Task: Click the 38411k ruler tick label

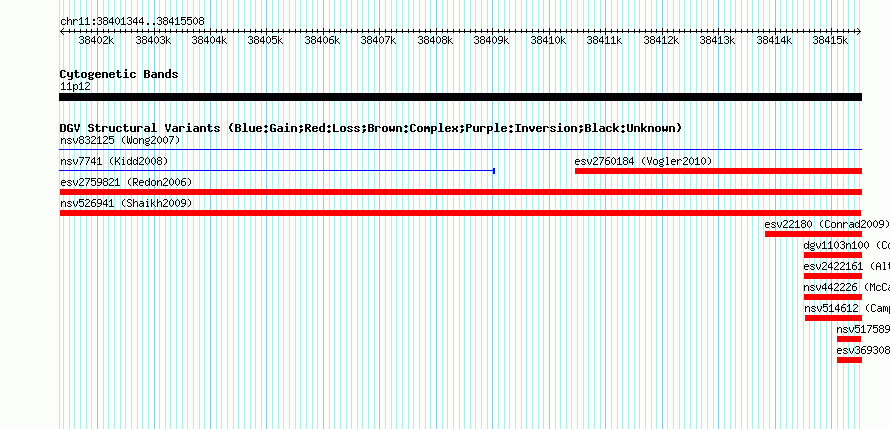Action: [604, 40]
